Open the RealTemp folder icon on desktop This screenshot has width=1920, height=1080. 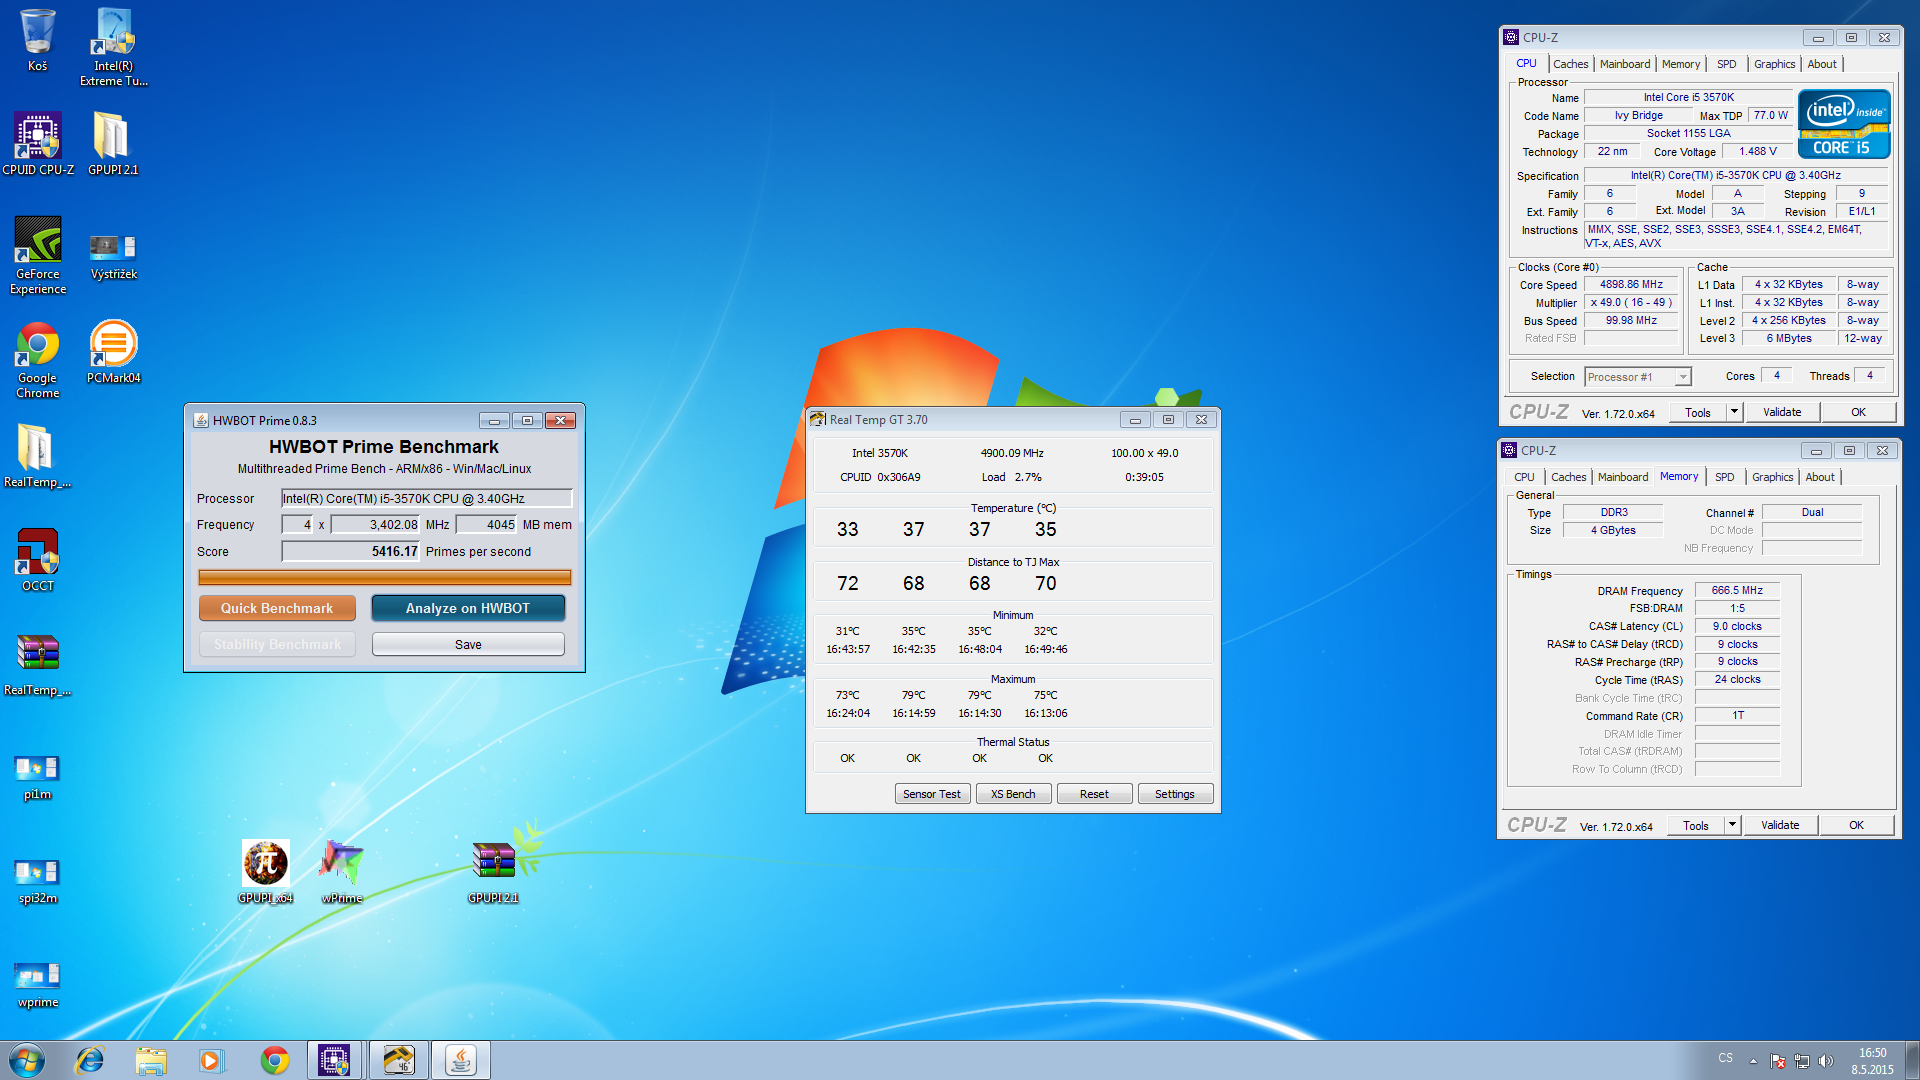pyautogui.click(x=37, y=456)
